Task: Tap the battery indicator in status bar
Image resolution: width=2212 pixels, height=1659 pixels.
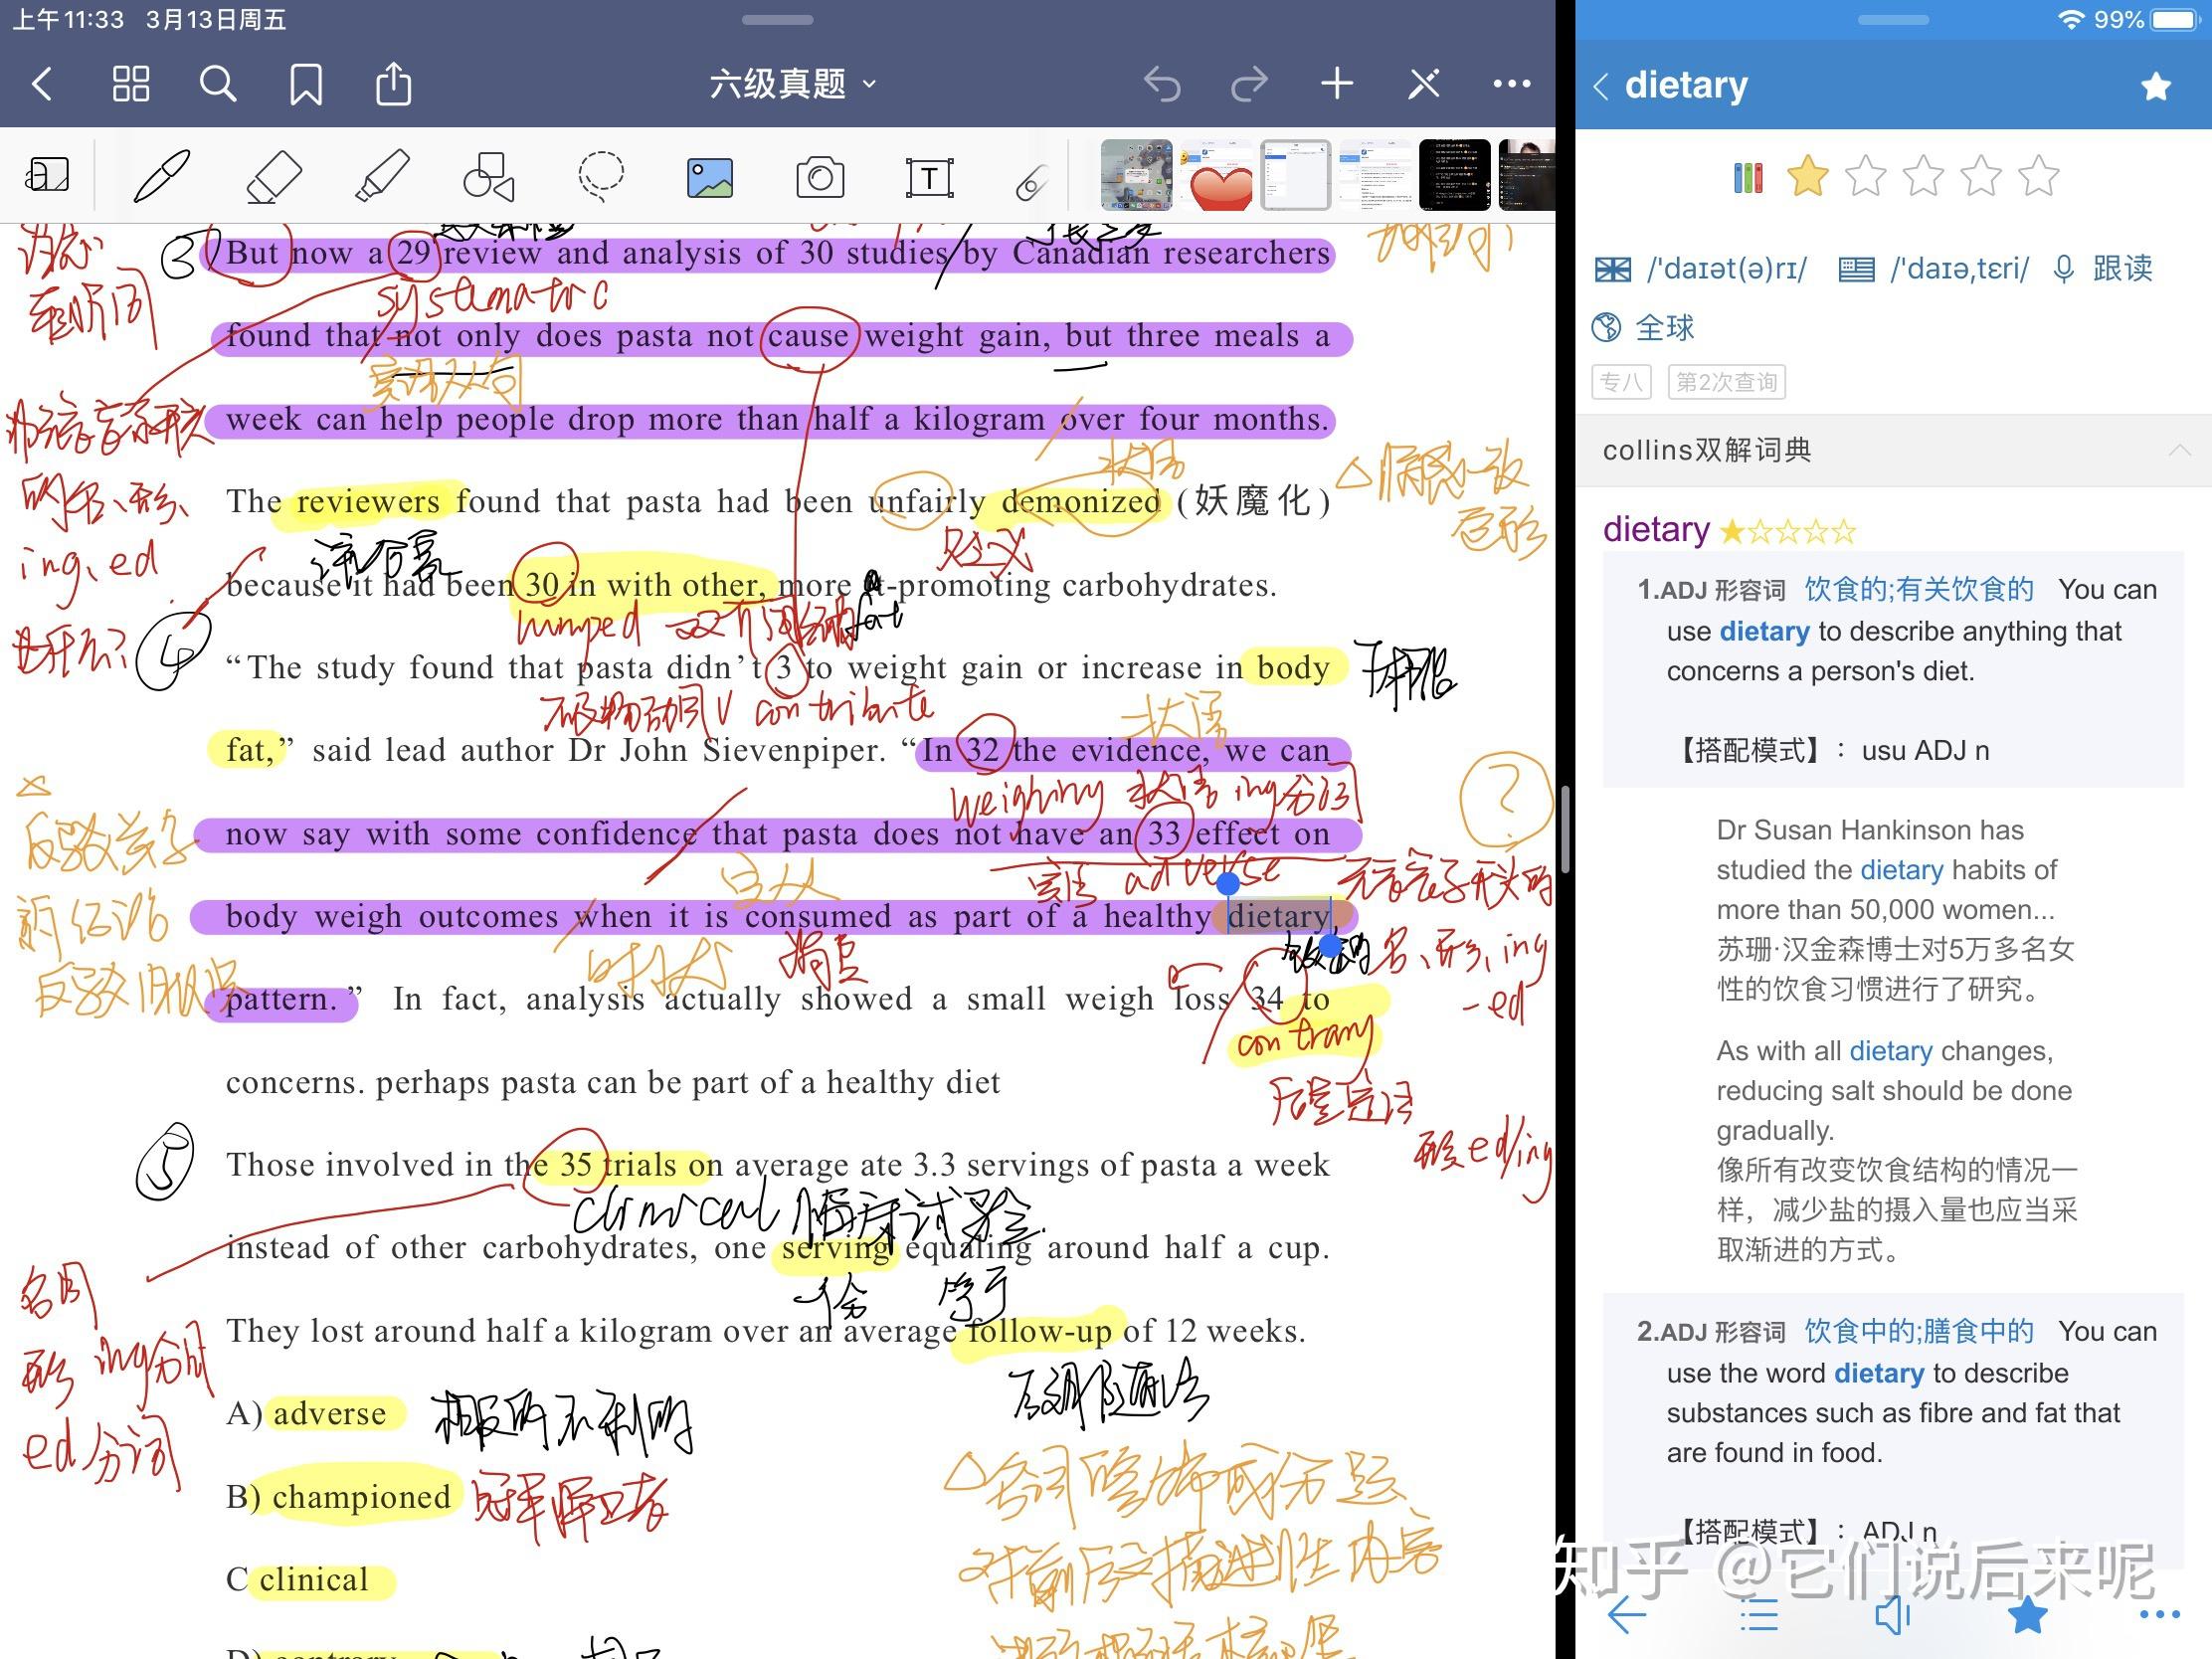Action: pos(2173,19)
